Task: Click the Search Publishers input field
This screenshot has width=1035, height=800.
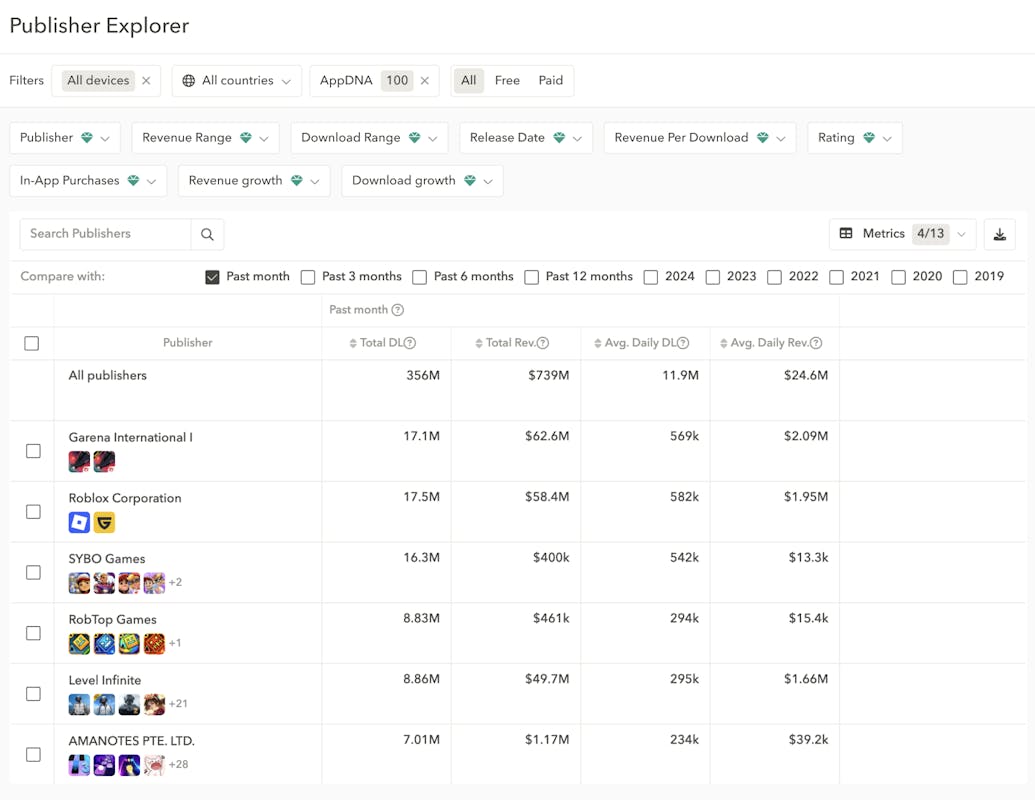Action: tap(105, 234)
